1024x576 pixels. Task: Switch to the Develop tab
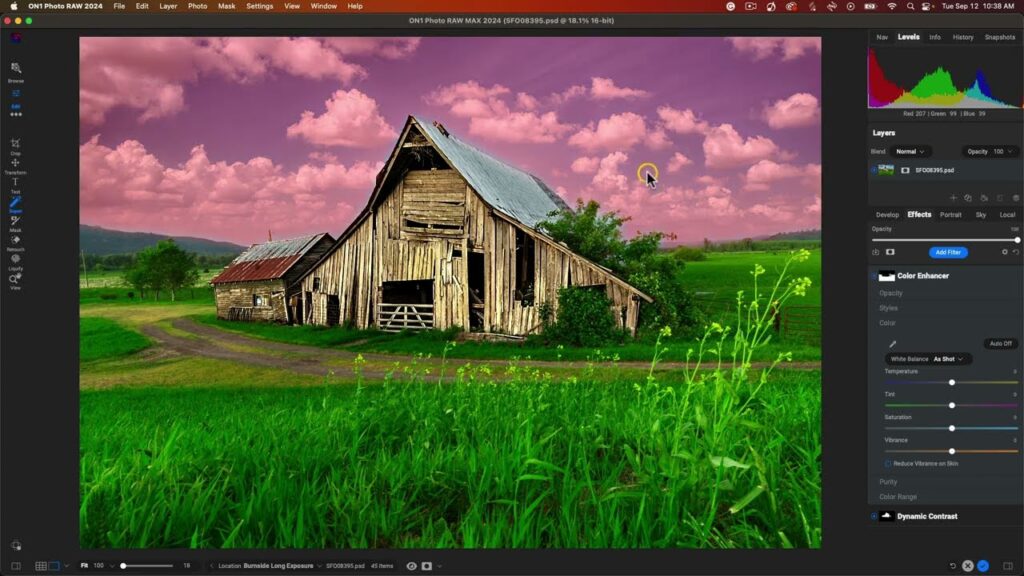pos(888,214)
